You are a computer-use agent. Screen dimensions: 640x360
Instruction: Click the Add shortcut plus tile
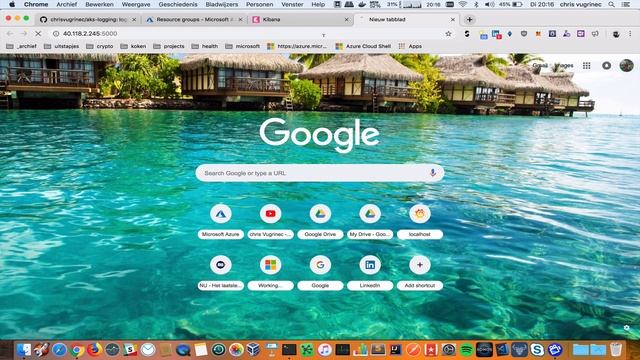(420, 272)
